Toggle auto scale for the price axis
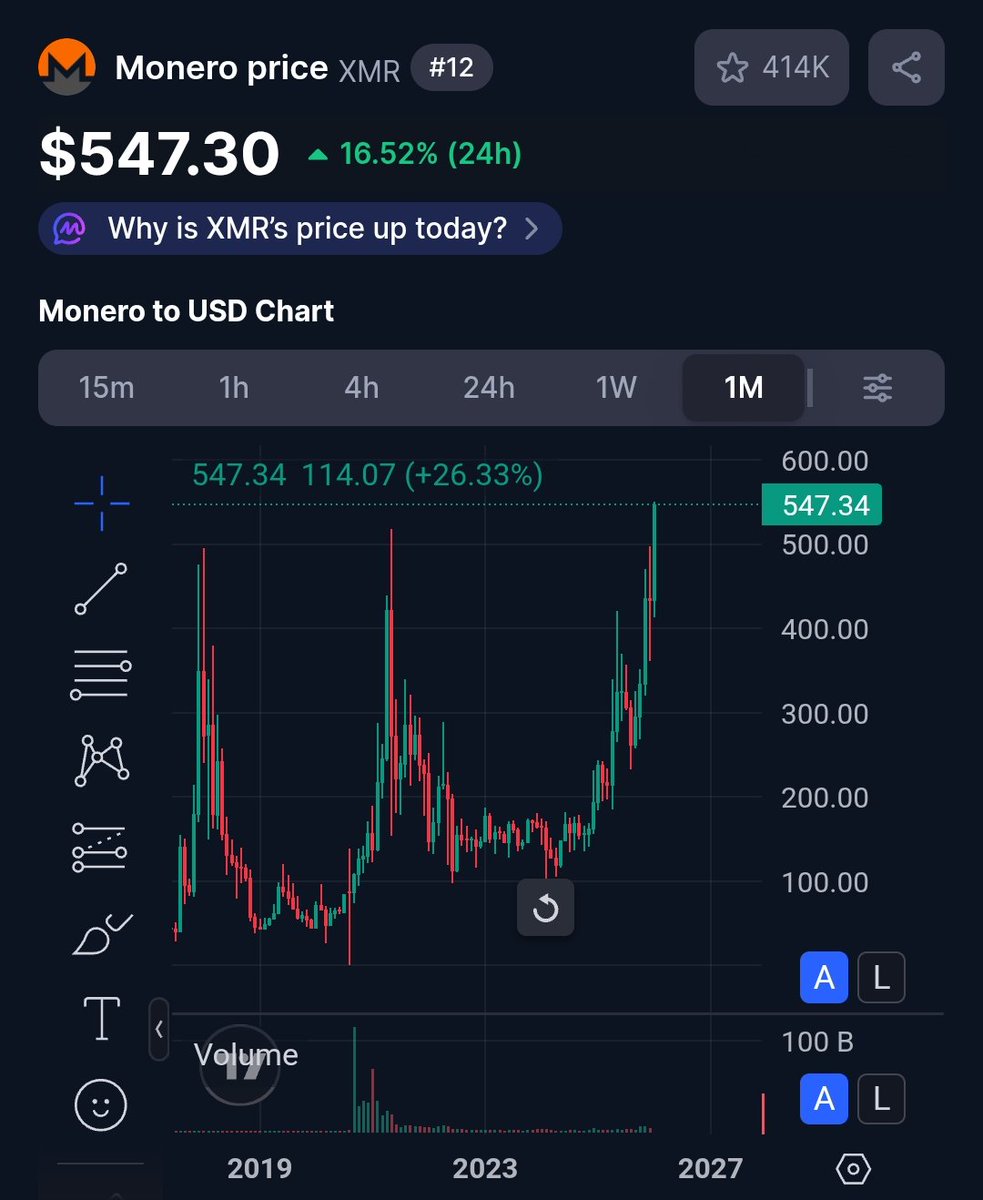 (823, 978)
